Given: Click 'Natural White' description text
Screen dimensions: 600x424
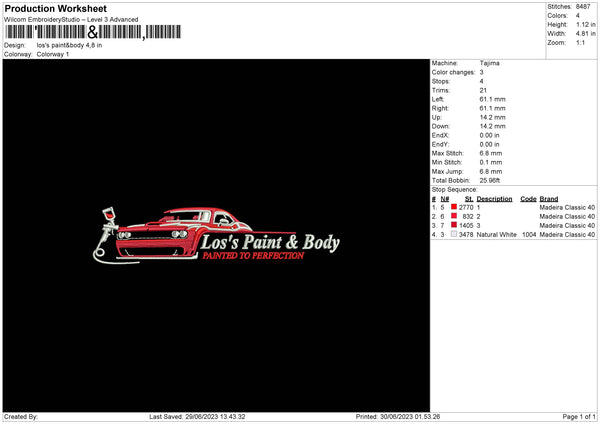Looking at the screenshot, I should (x=496, y=235).
